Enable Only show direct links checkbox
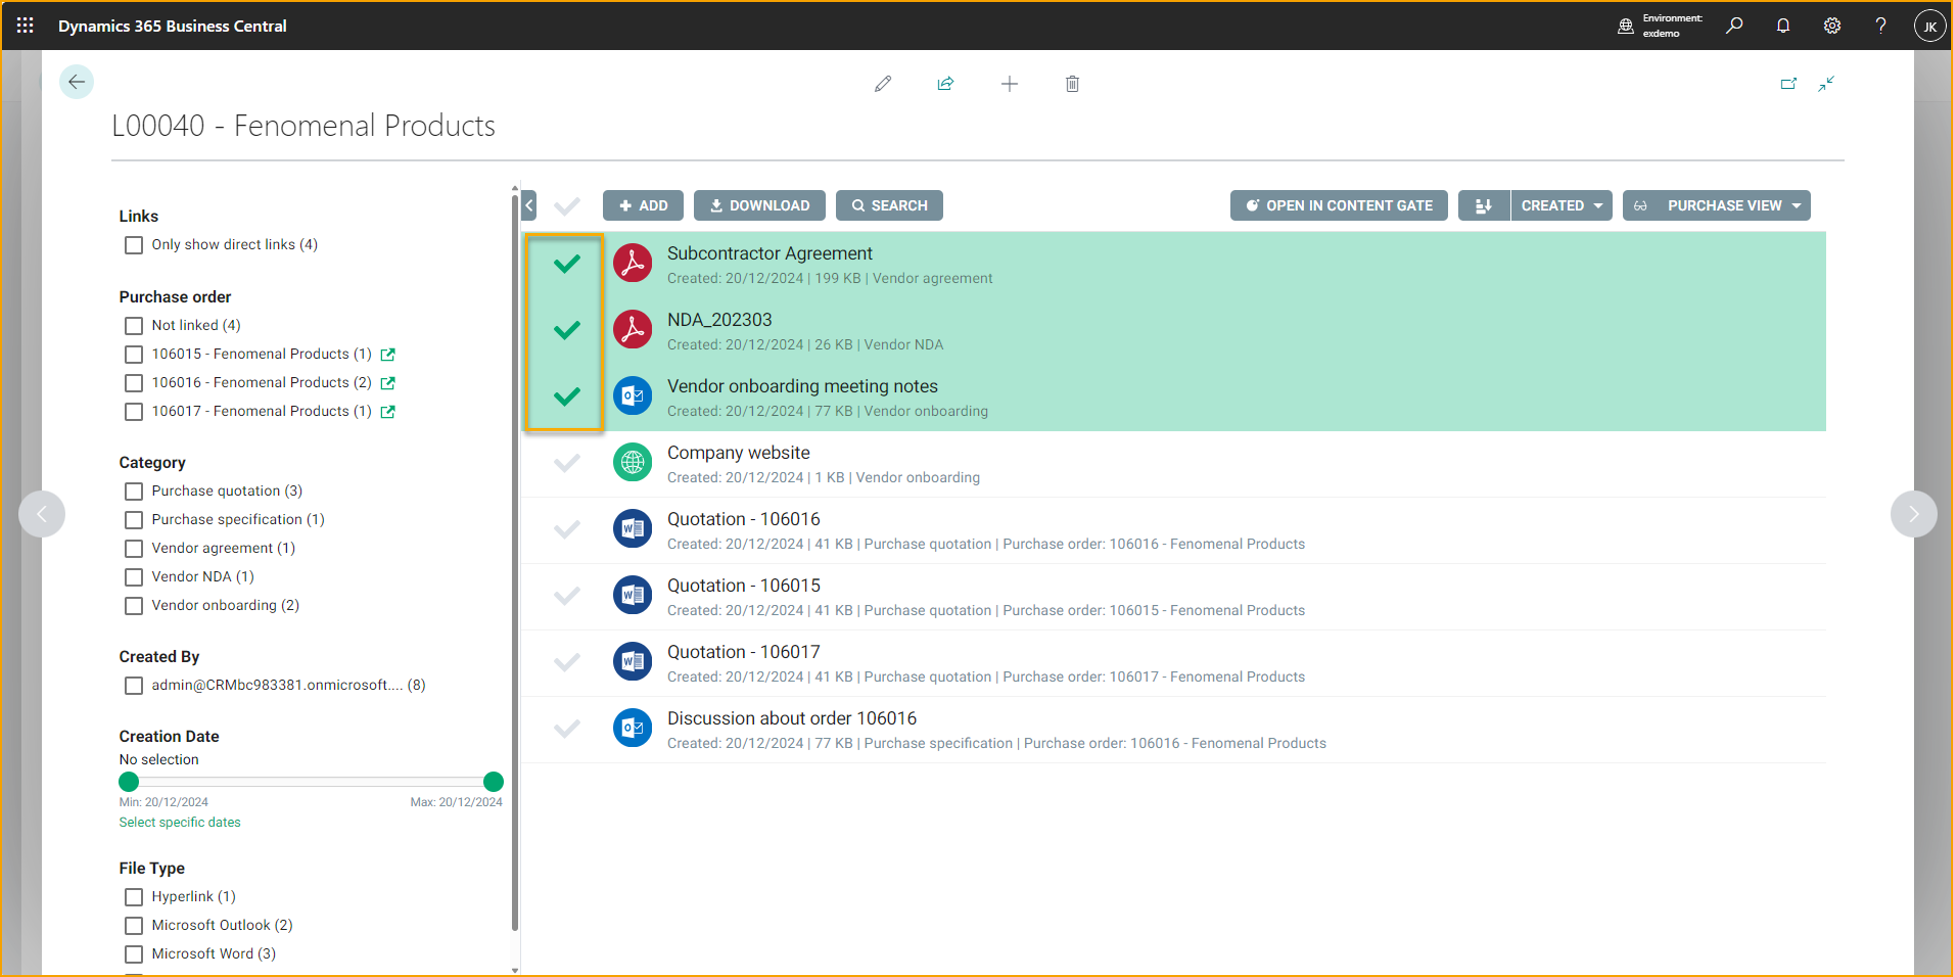 tap(134, 245)
